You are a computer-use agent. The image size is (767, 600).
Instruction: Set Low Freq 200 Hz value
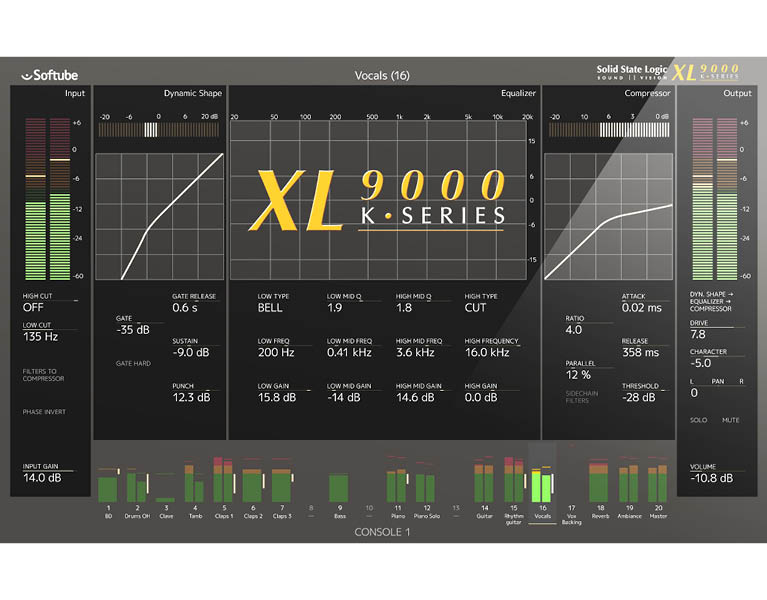pos(276,353)
